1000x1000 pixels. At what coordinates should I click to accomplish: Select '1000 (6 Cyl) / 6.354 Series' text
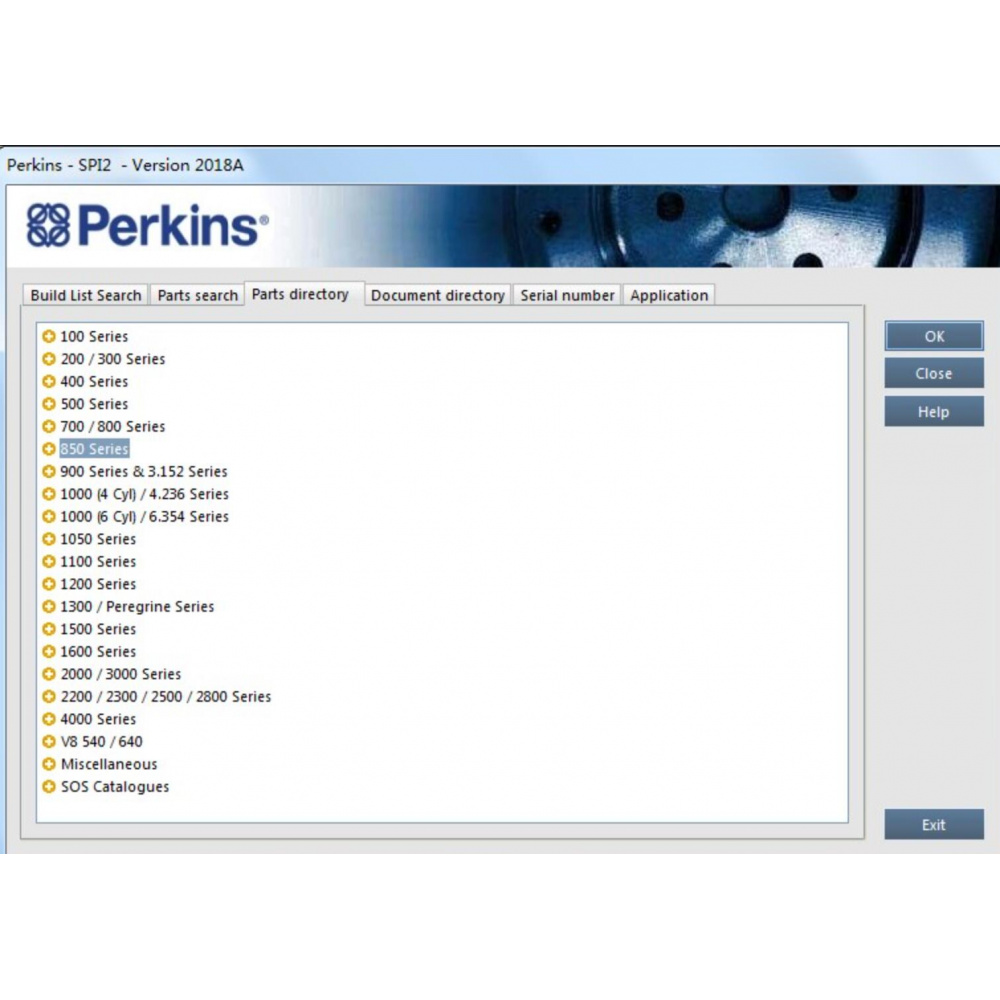tap(144, 517)
